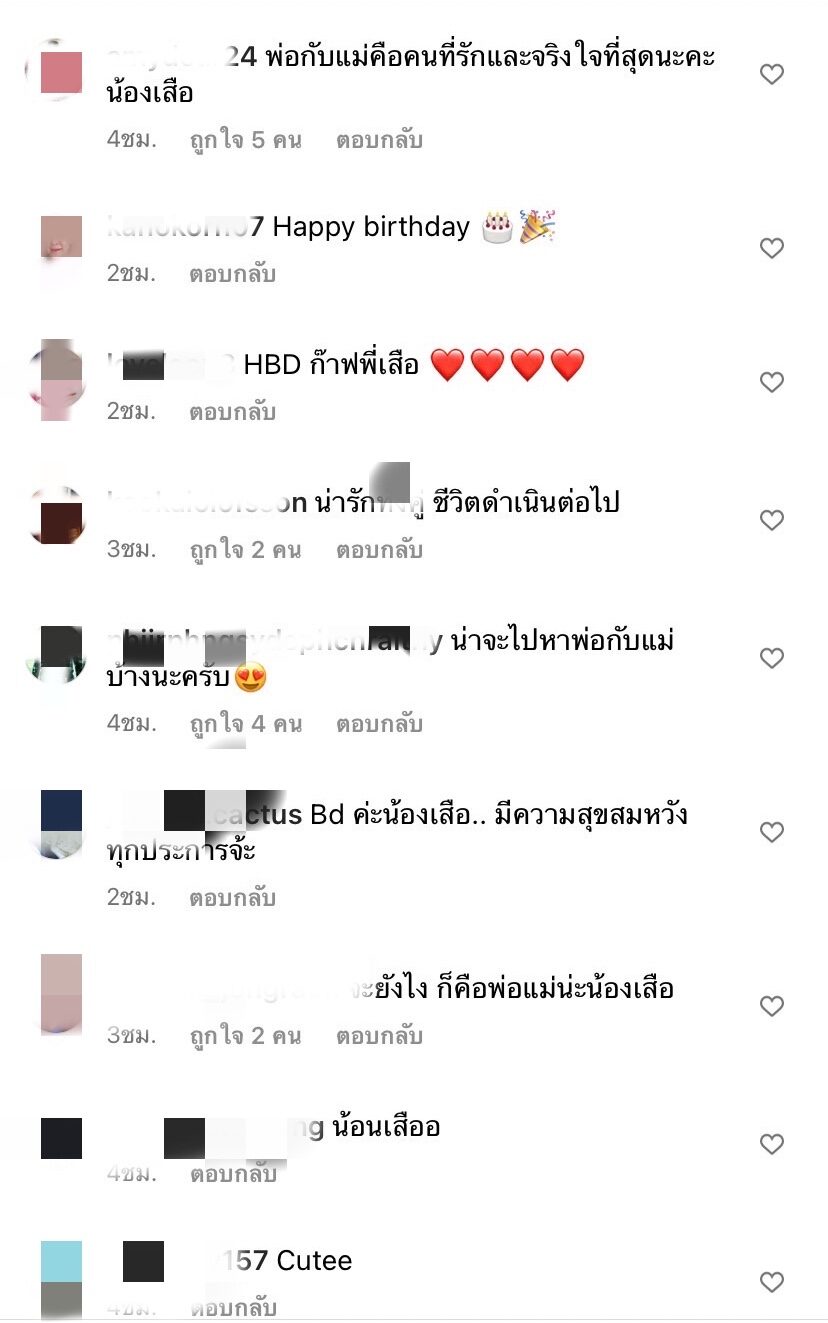Tap heart on Happy birthday comment

771,248
